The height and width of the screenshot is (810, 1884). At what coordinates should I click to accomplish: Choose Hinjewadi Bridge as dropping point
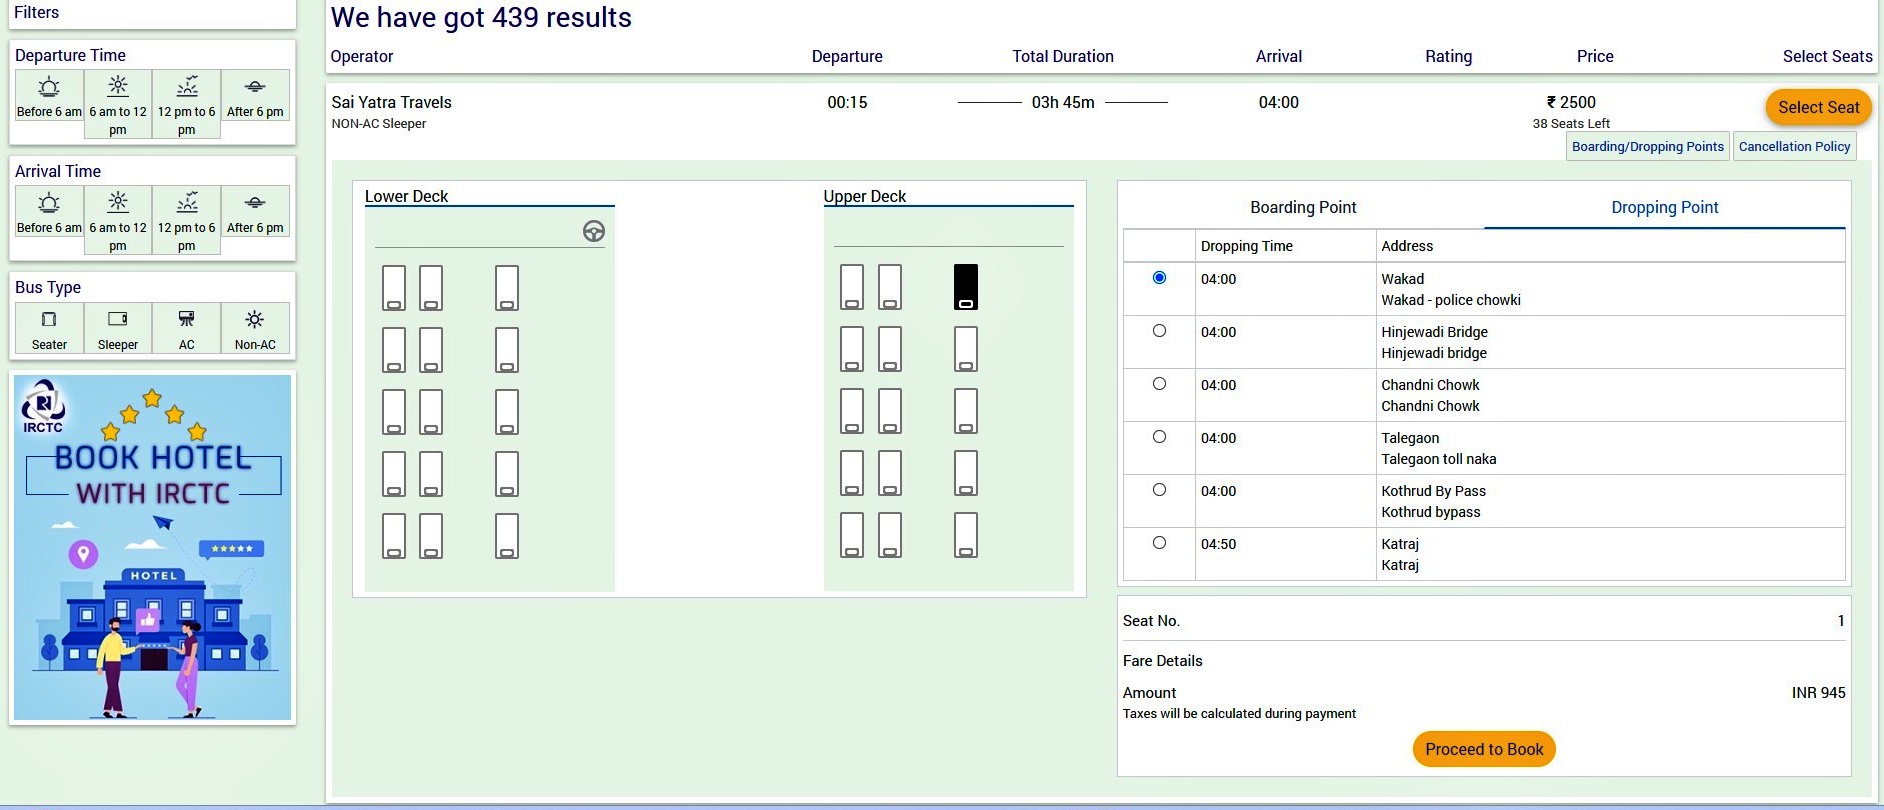click(1159, 331)
